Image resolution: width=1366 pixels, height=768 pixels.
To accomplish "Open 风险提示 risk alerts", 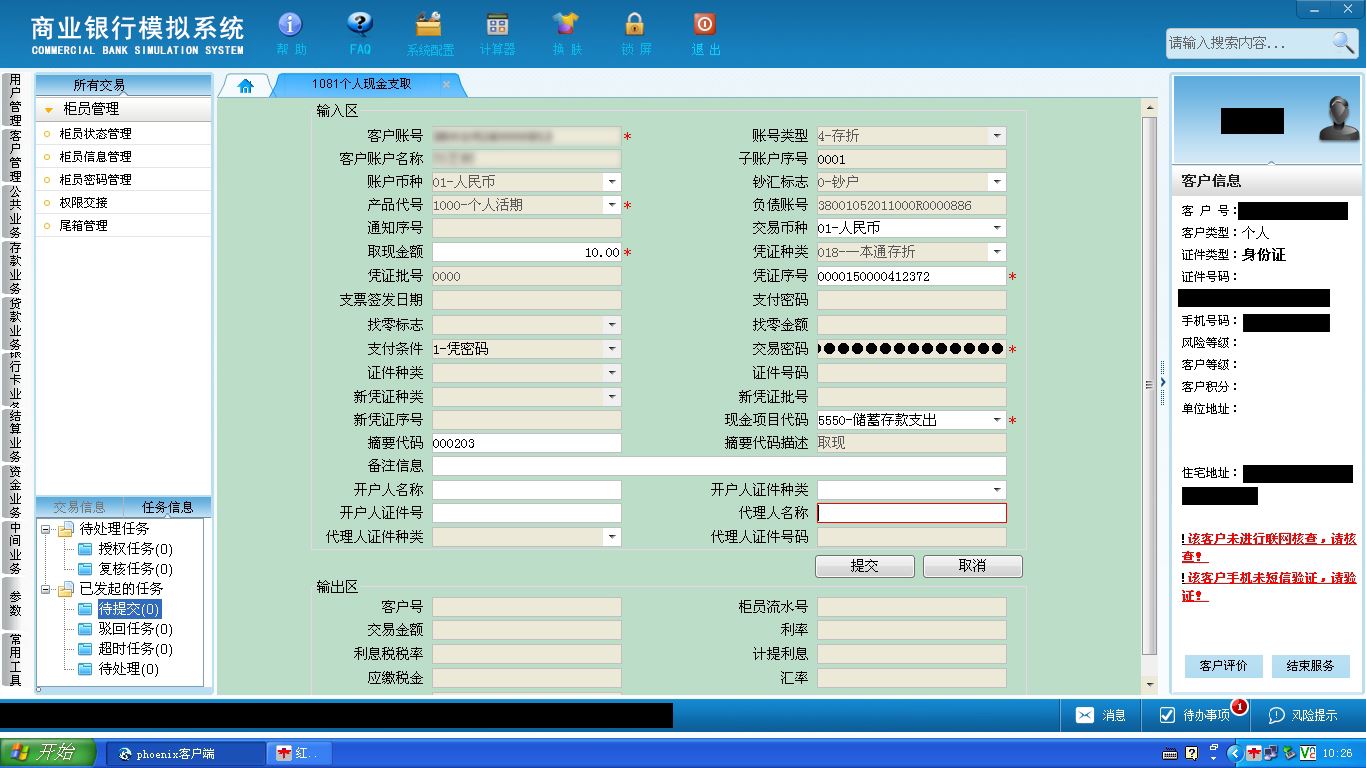I will coord(1303,715).
